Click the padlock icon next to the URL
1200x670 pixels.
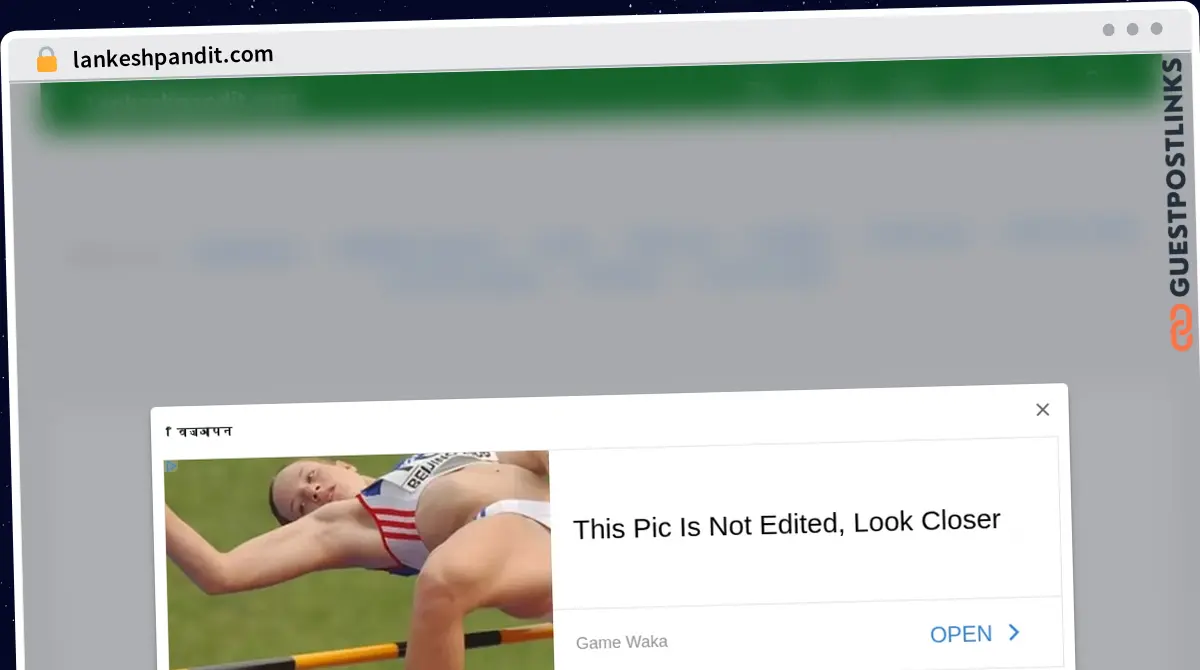point(46,60)
